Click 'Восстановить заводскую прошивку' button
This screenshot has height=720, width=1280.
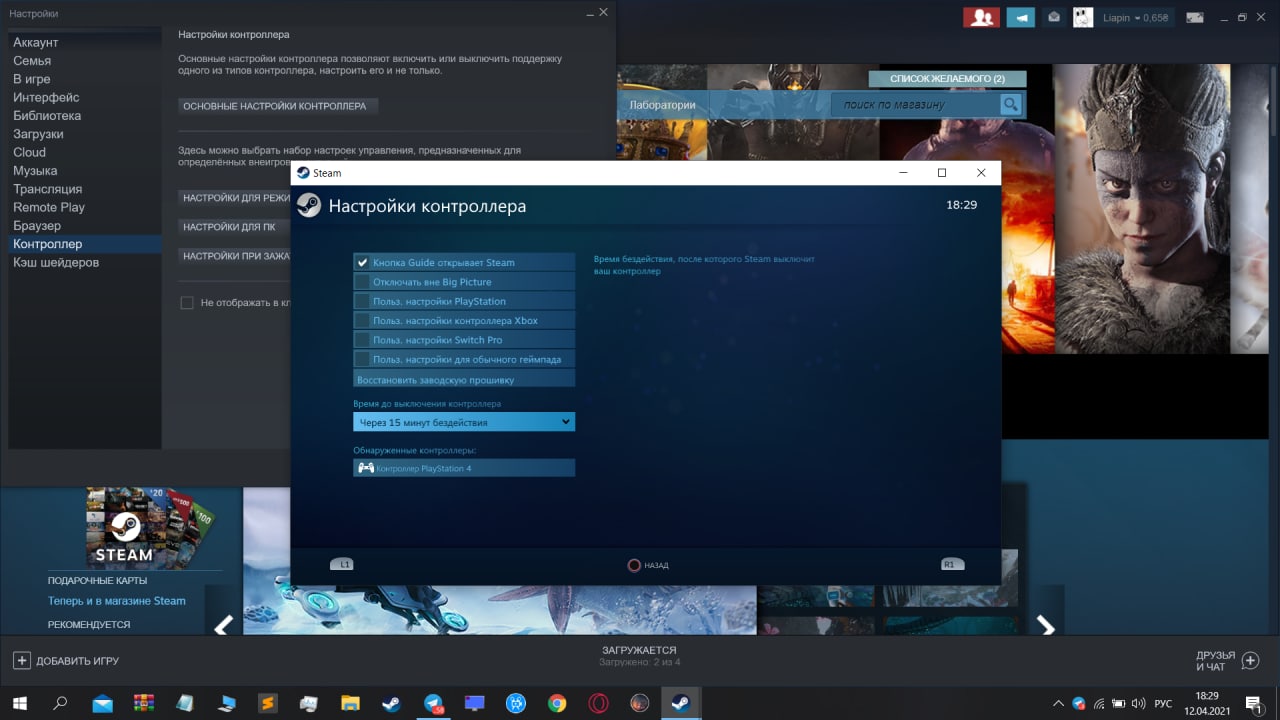pos(464,380)
